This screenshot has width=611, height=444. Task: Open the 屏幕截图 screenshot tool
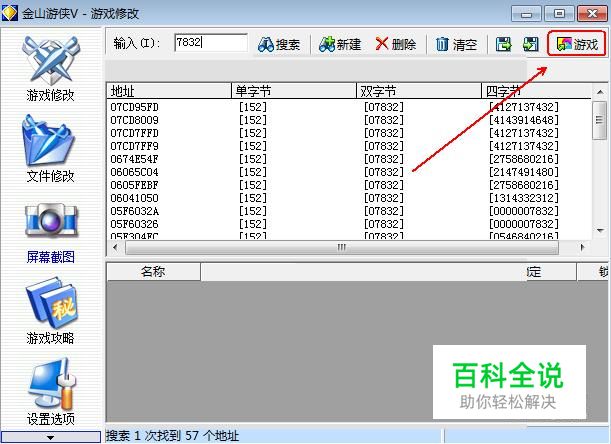coord(51,232)
